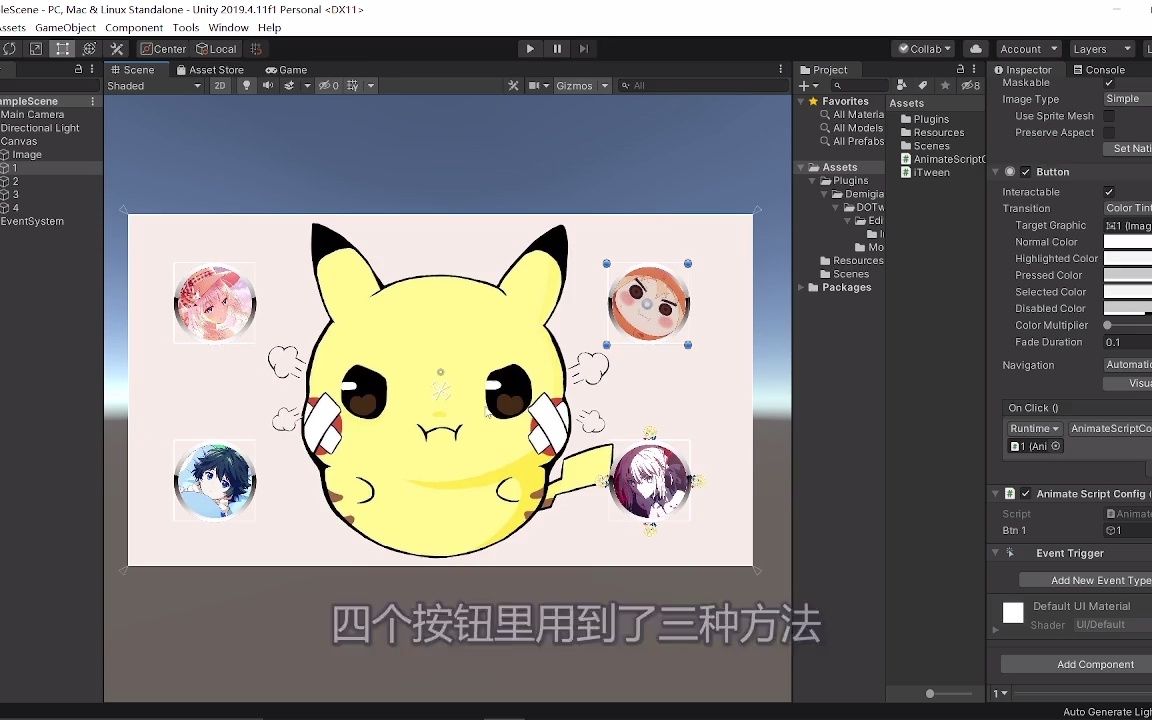
Task: Open the GameObject menu
Action: [67, 27]
